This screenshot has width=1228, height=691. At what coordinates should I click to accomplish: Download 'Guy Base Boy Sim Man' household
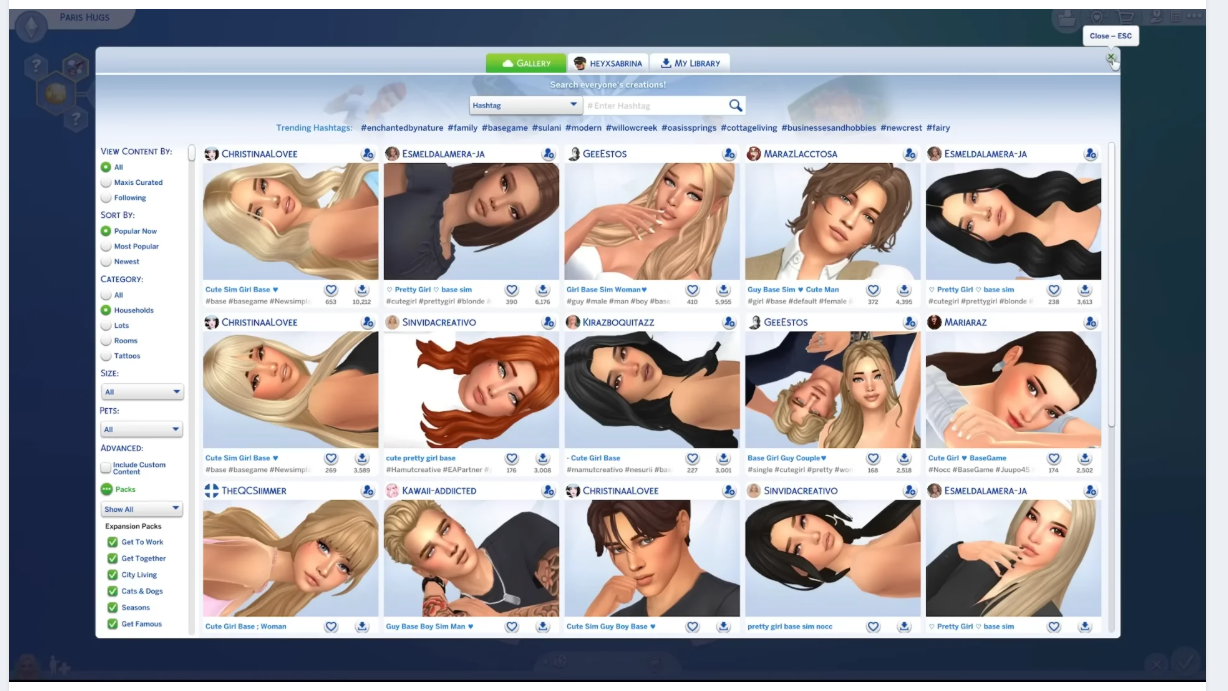coord(543,627)
